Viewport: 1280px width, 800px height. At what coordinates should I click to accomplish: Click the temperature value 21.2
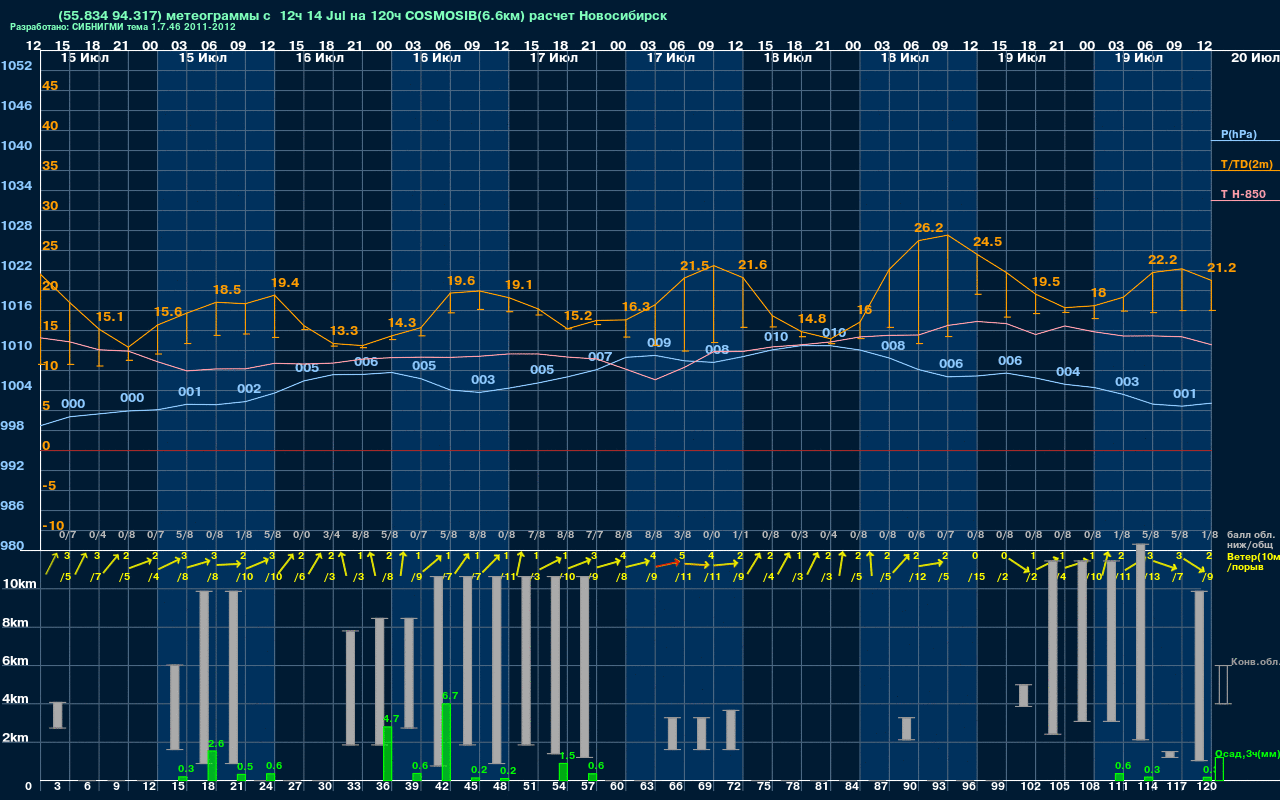[x=1221, y=268]
